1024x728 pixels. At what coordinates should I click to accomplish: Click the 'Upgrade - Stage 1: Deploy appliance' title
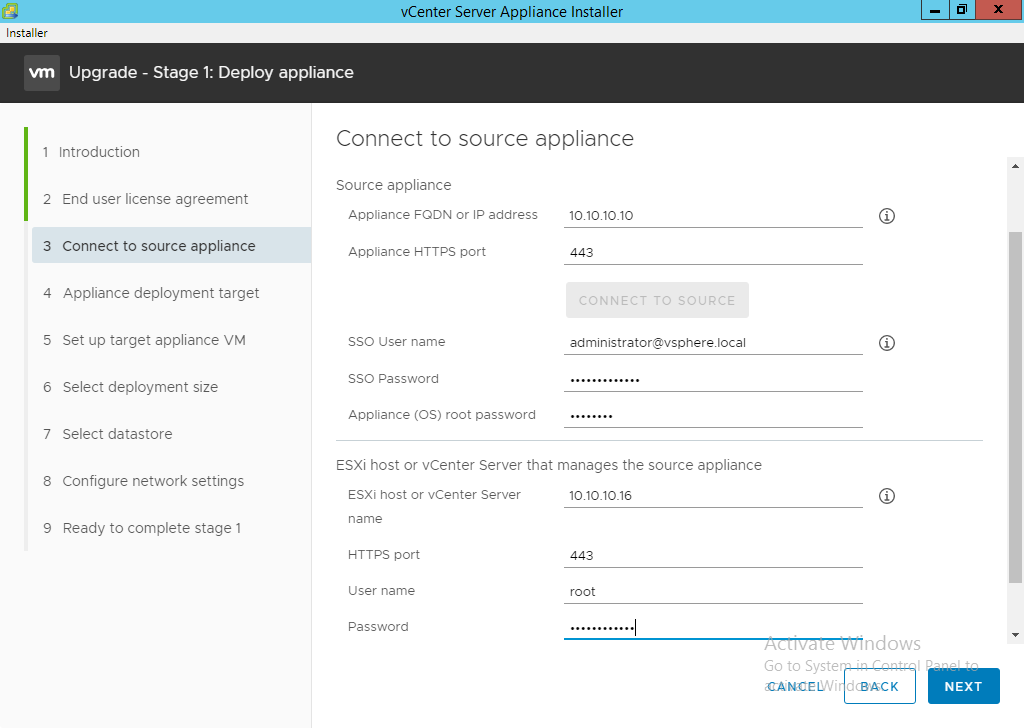tap(211, 72)
